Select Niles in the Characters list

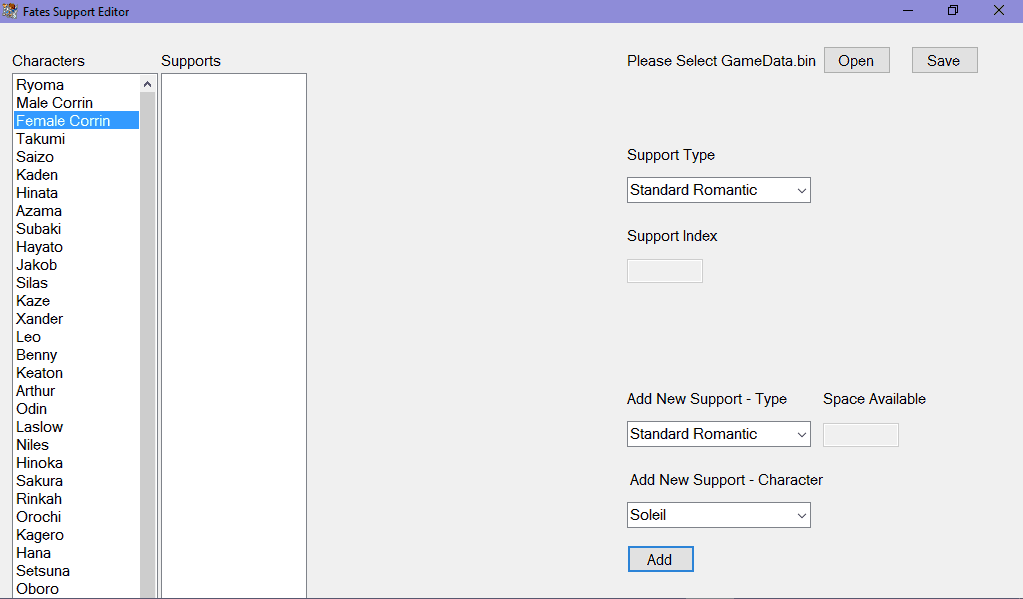tap(76, 445)
